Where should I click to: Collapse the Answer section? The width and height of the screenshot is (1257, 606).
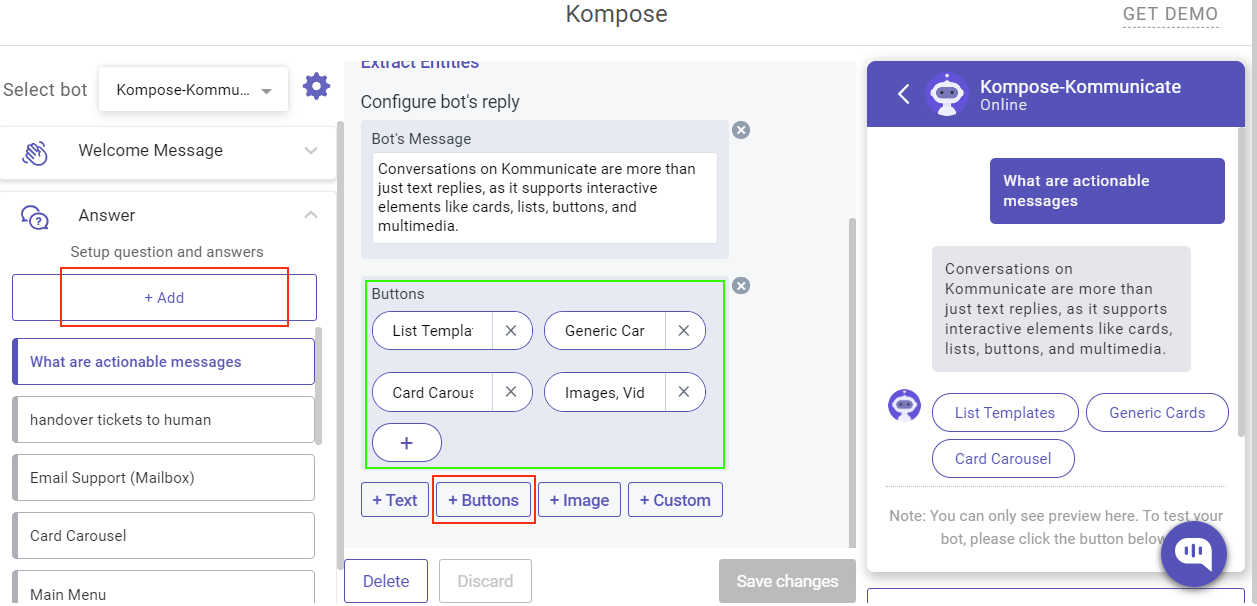(310, 214)
